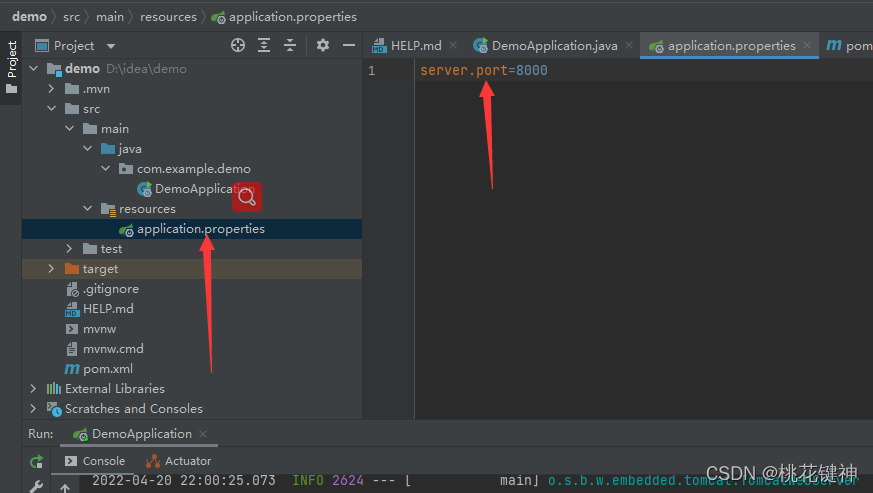Viewport: 873px width, 493px height.
Task: Expand the .mvn folder
Action: [51, 89]
